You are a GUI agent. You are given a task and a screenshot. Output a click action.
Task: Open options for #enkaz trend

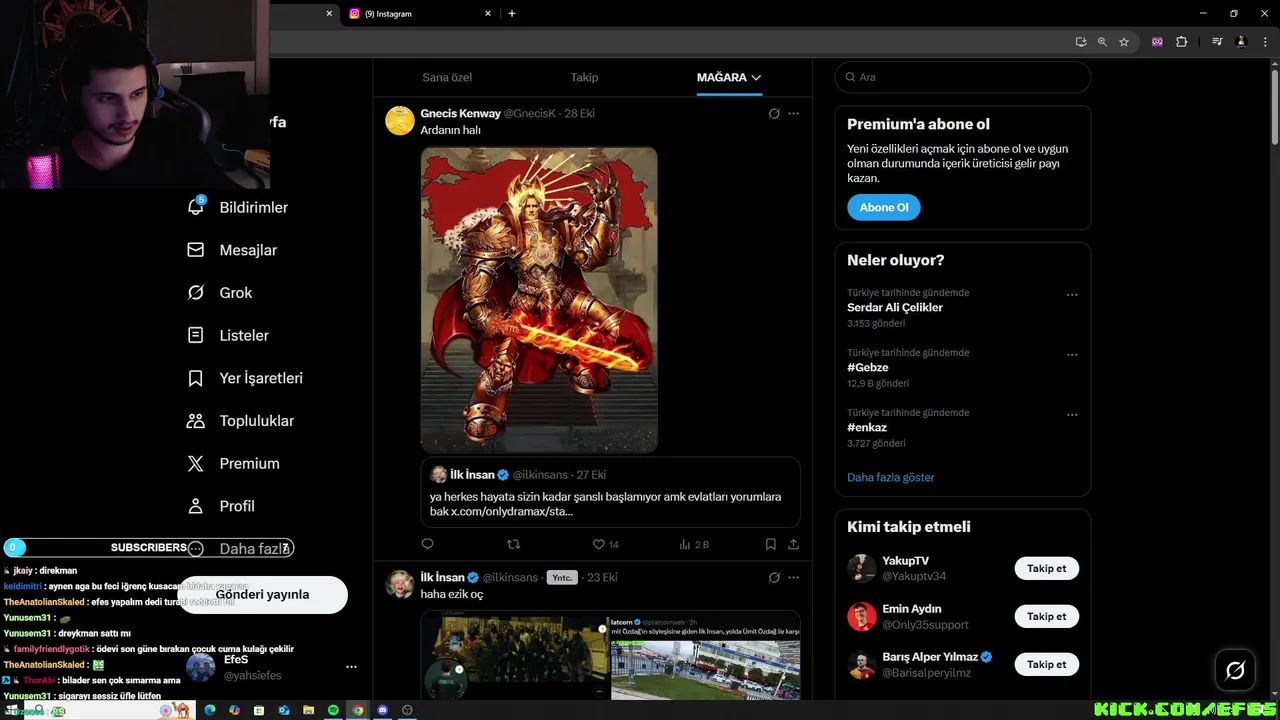(1072, 415)
